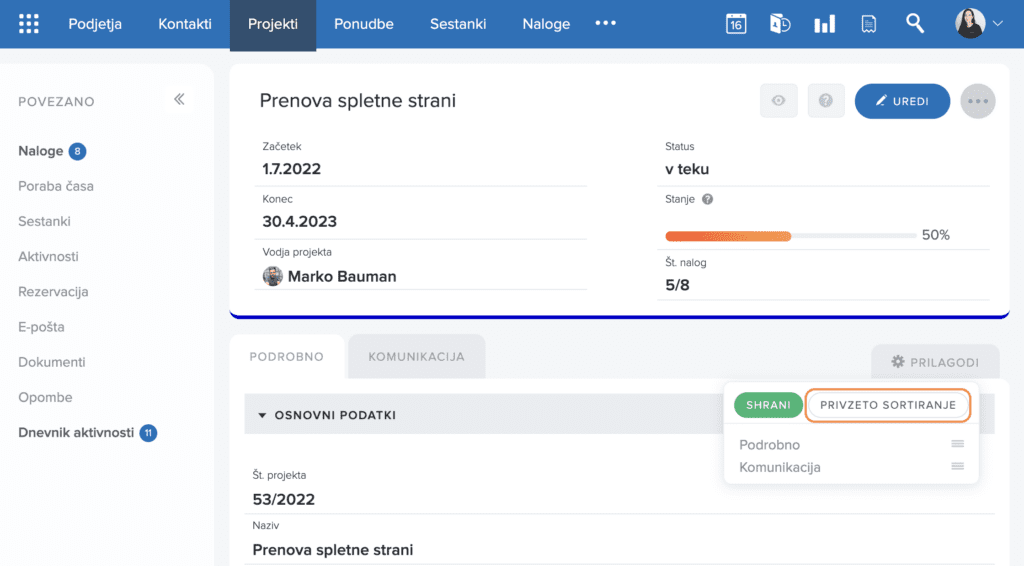Click project lead name Marko Bauman
Viewport: 1024px width, 566px height.
[x=342, y=276]
